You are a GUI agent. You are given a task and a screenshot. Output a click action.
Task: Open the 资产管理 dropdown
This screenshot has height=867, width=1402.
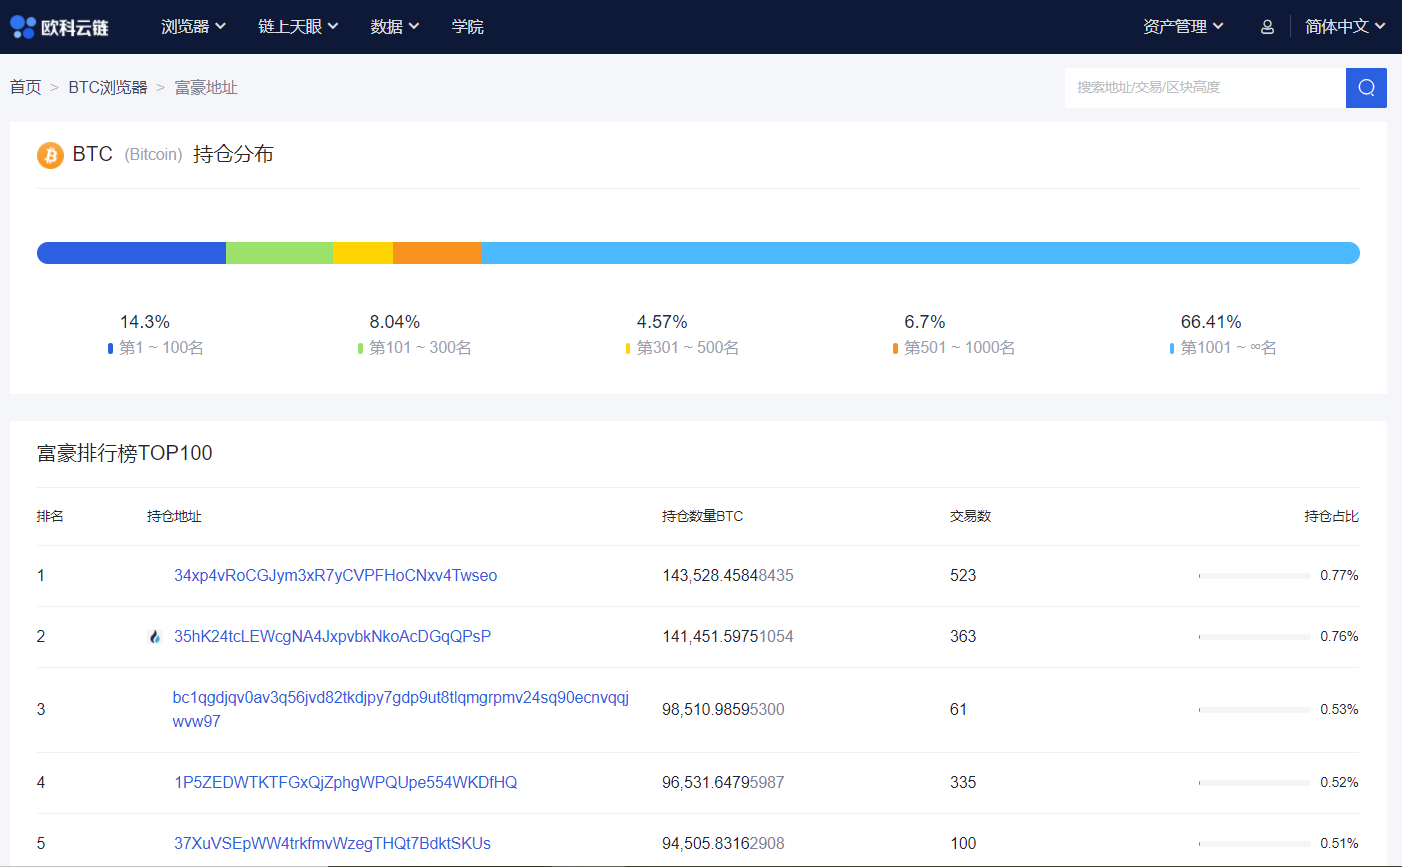click(1183, 27)
